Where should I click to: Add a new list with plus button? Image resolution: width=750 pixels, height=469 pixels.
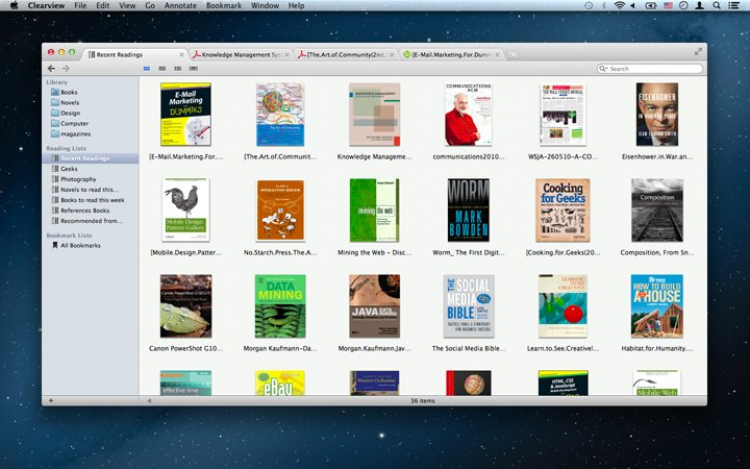click(51, 401)
